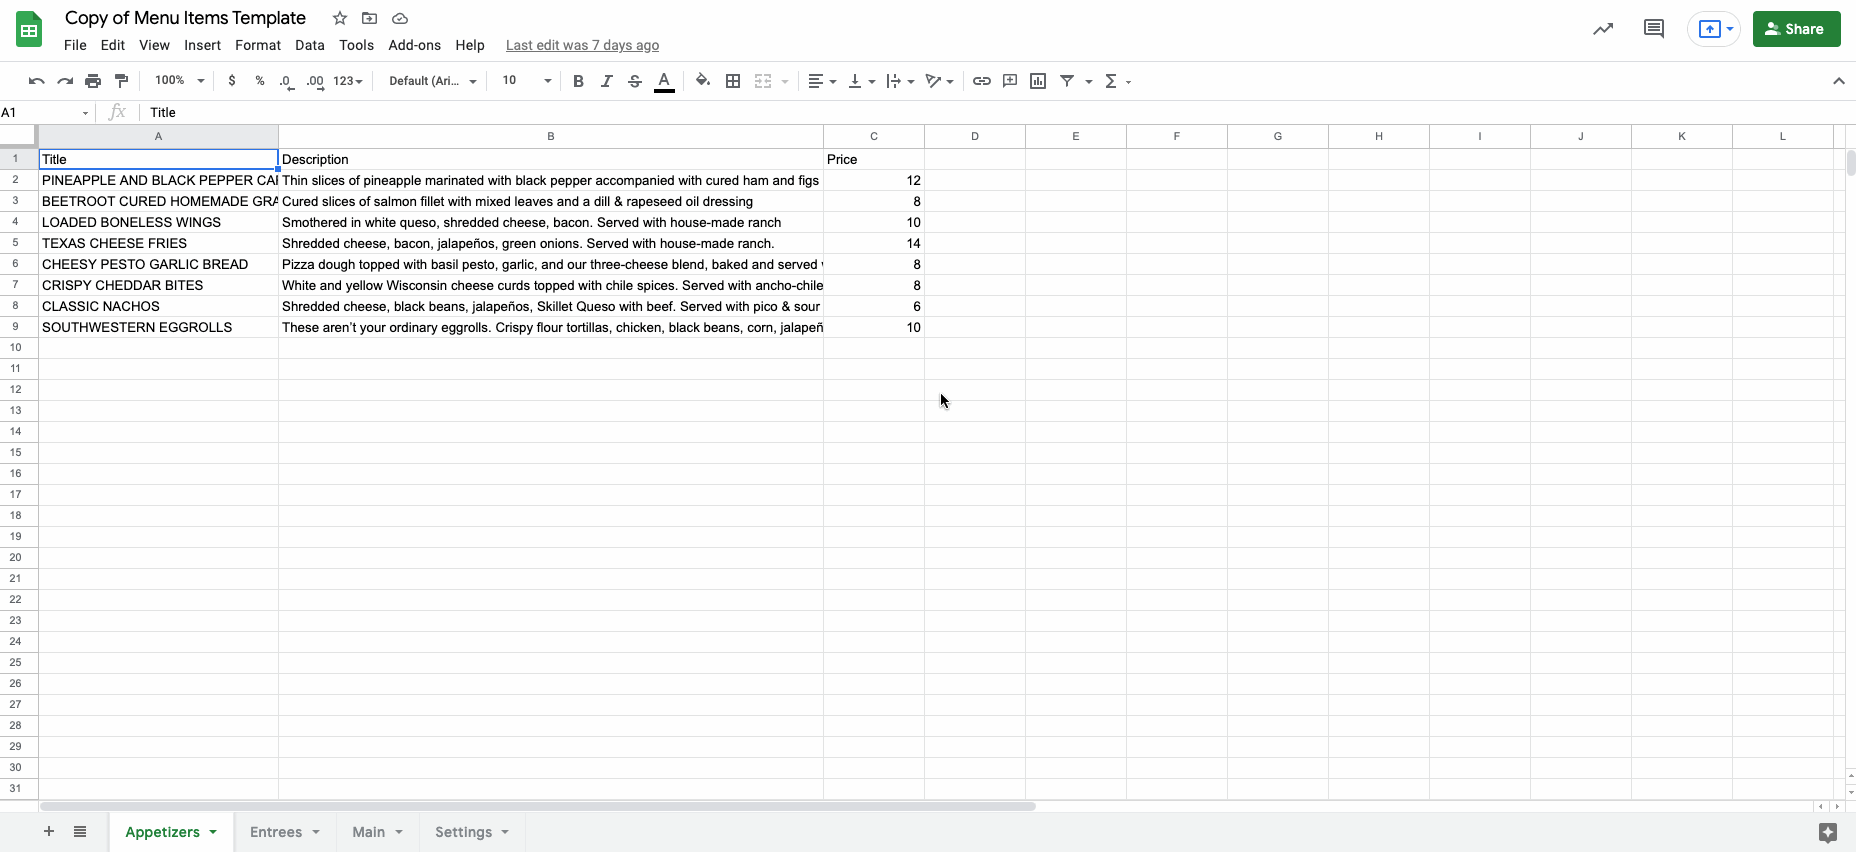Select the Price header cell
Viewport: 1856px width, 852px height.
pos(874,159)
